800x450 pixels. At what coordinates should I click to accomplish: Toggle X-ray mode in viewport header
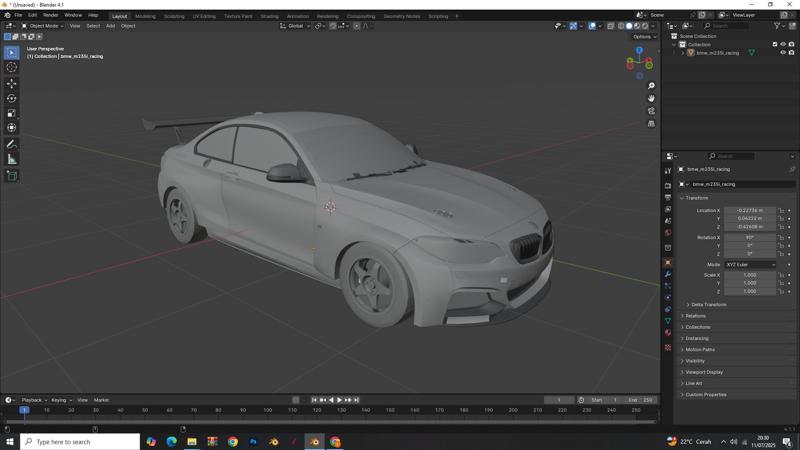click(x=610, y=26)
